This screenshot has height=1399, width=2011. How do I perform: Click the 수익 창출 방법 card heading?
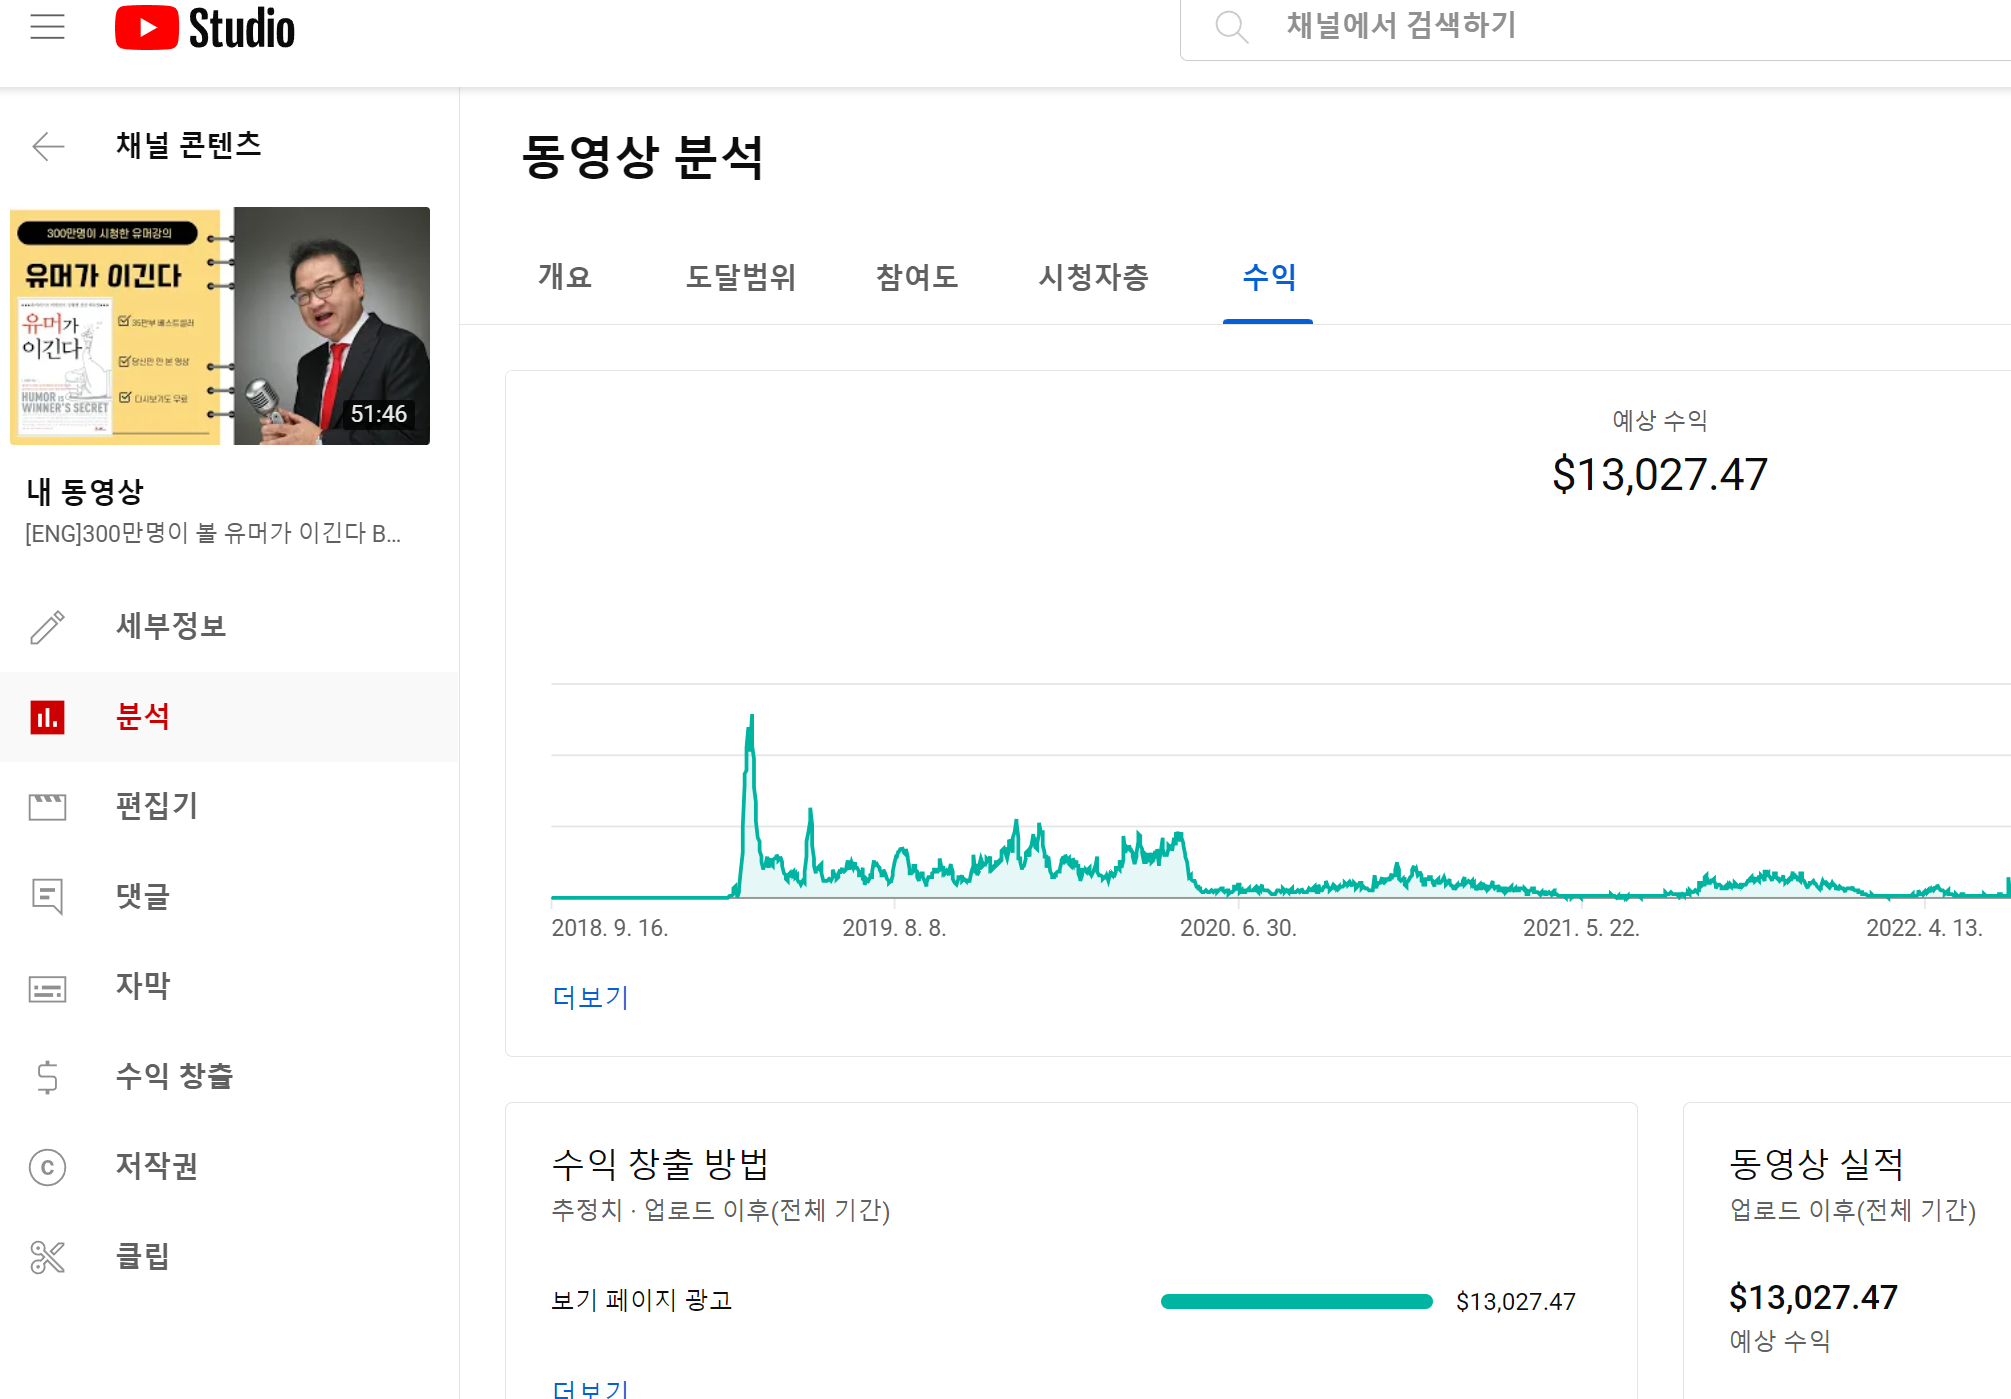pyautogui.click(x=660, y=1164)
